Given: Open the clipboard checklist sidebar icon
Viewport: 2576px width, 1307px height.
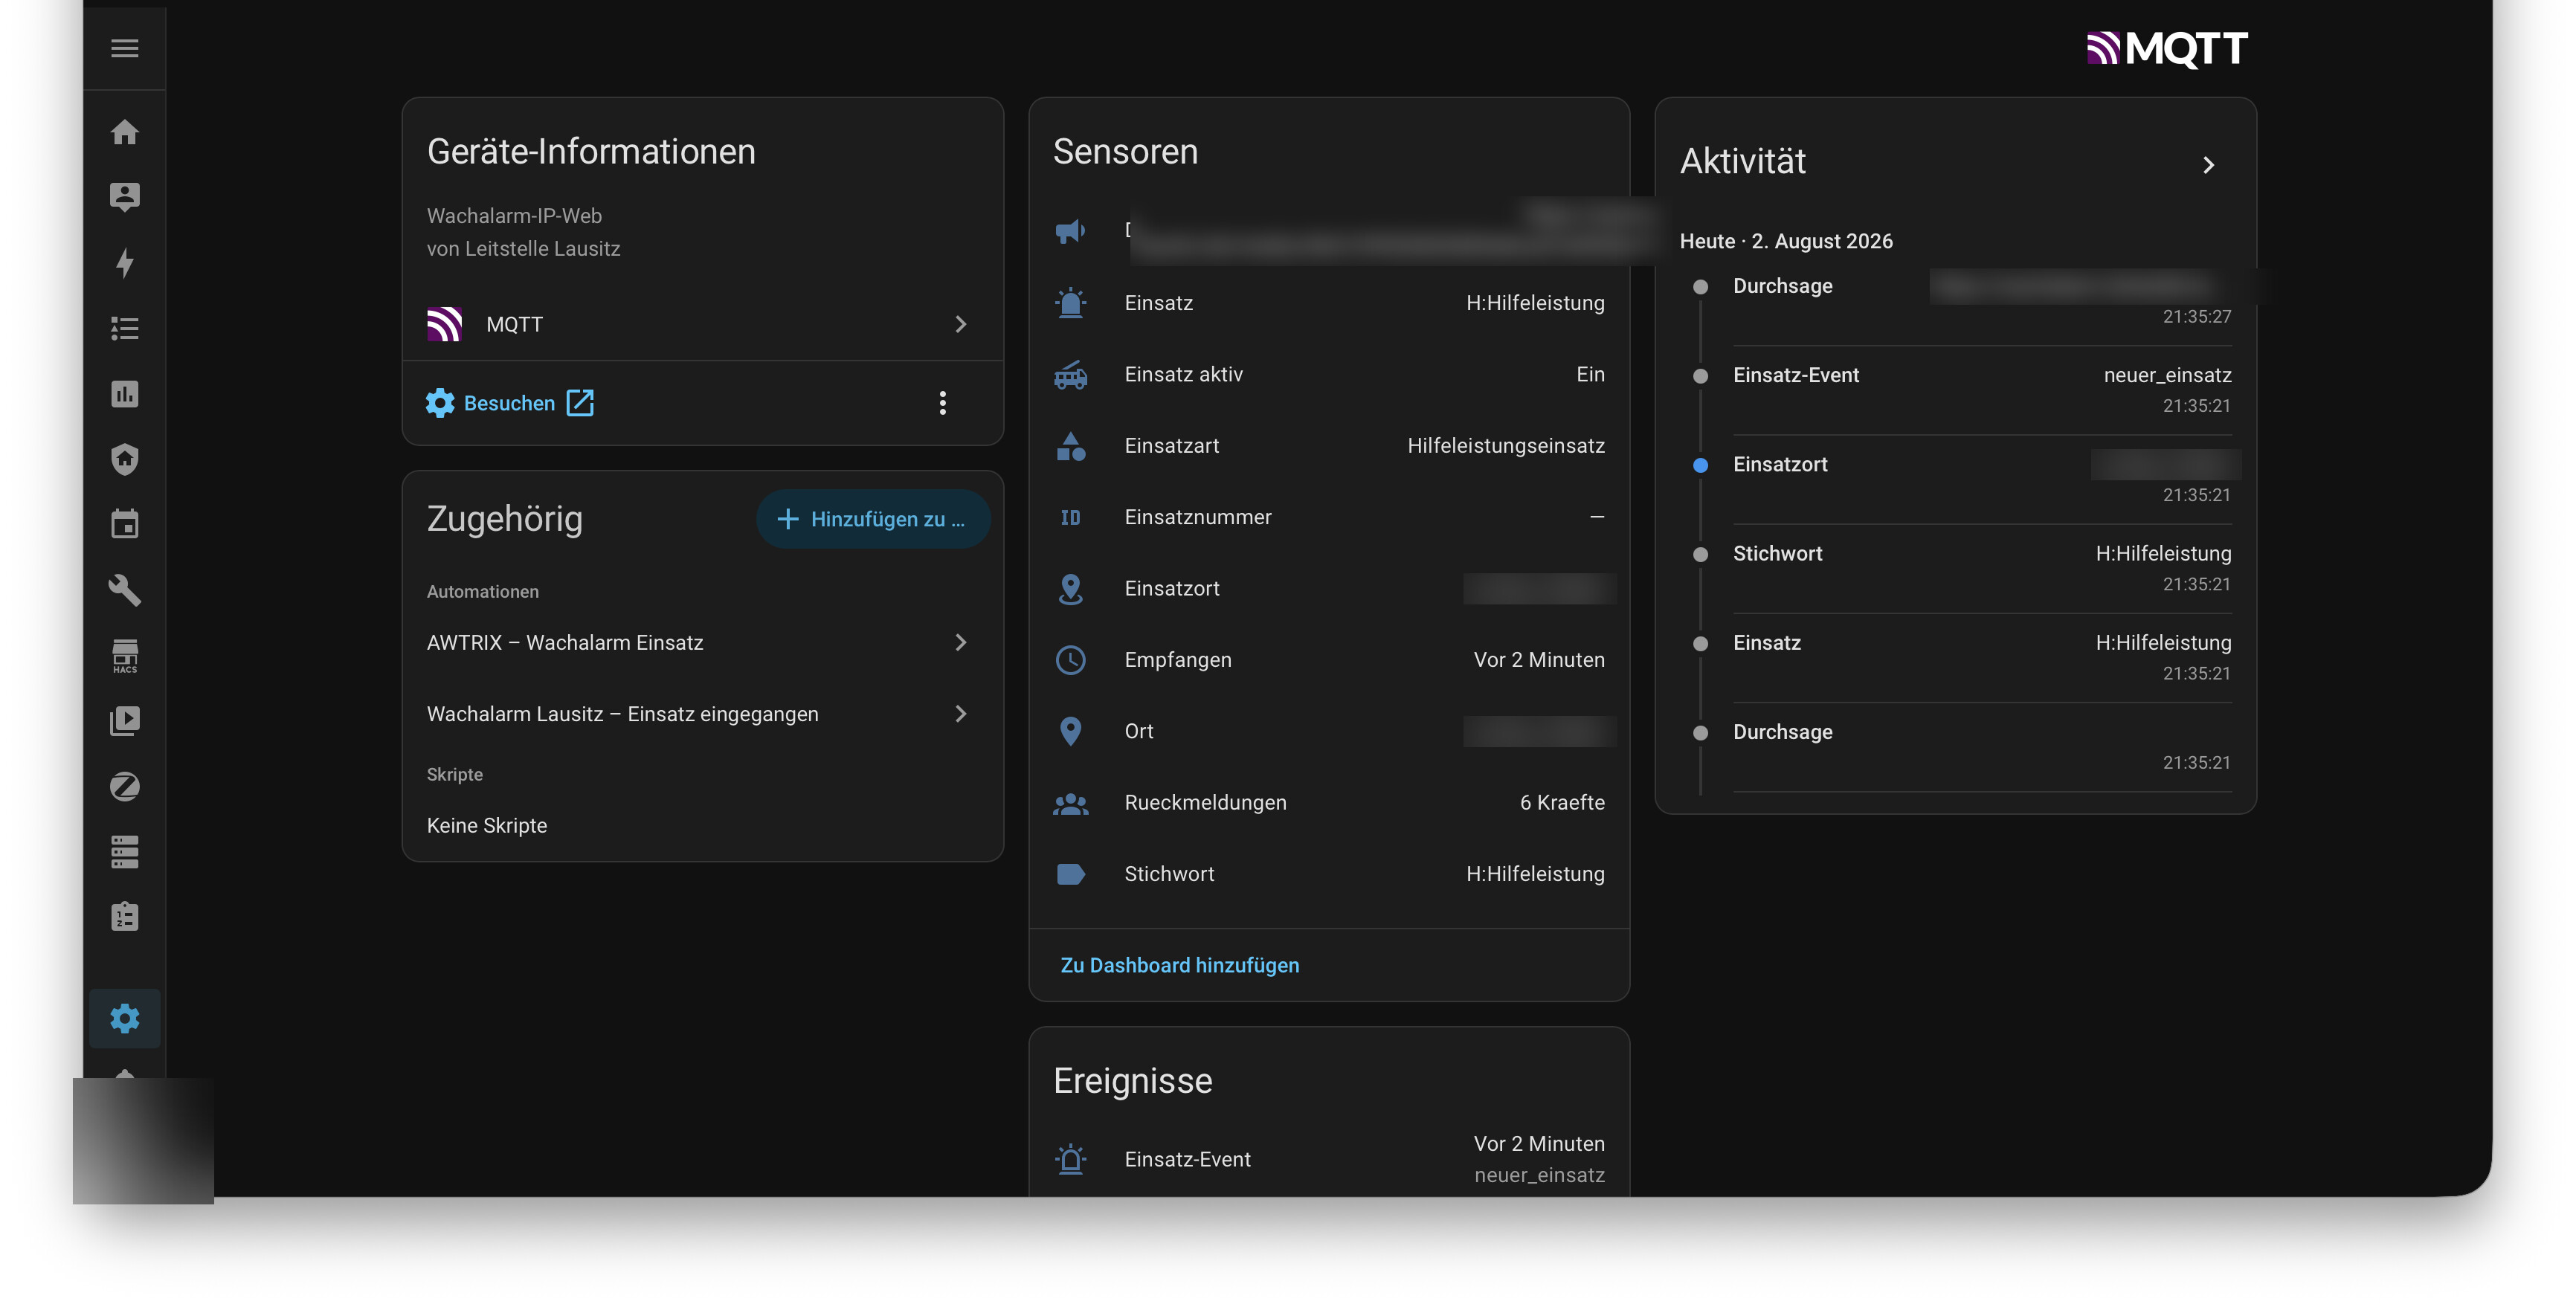Looking at the screenshot, I should click(x=124, y=917).
